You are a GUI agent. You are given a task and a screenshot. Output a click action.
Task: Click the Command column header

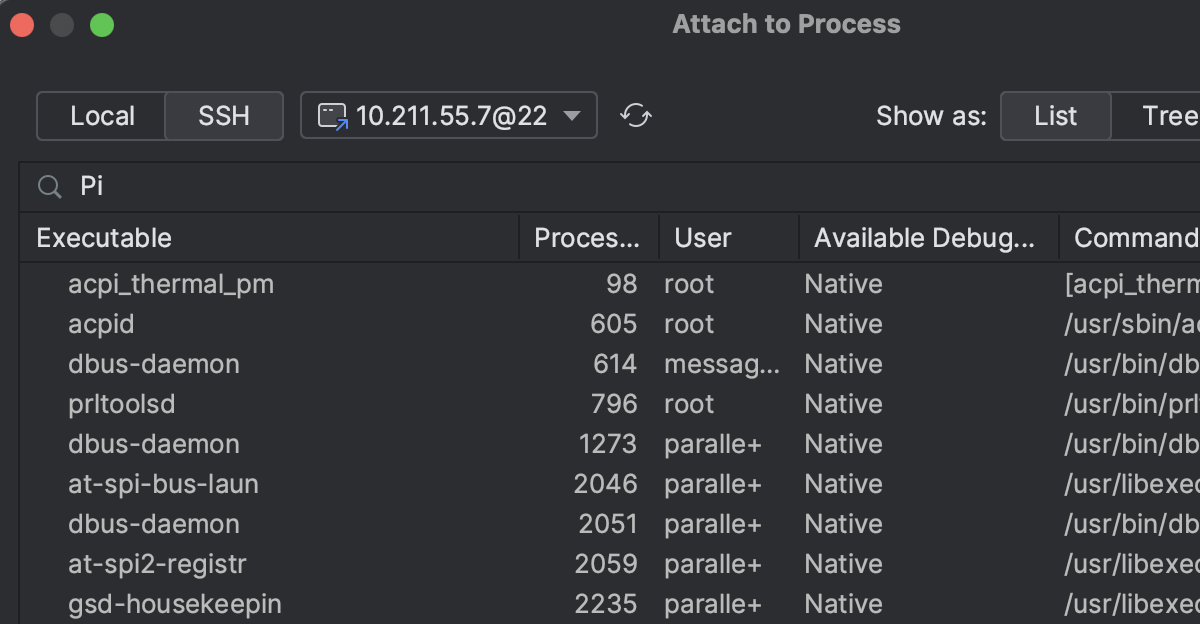tap(1135, 238)
